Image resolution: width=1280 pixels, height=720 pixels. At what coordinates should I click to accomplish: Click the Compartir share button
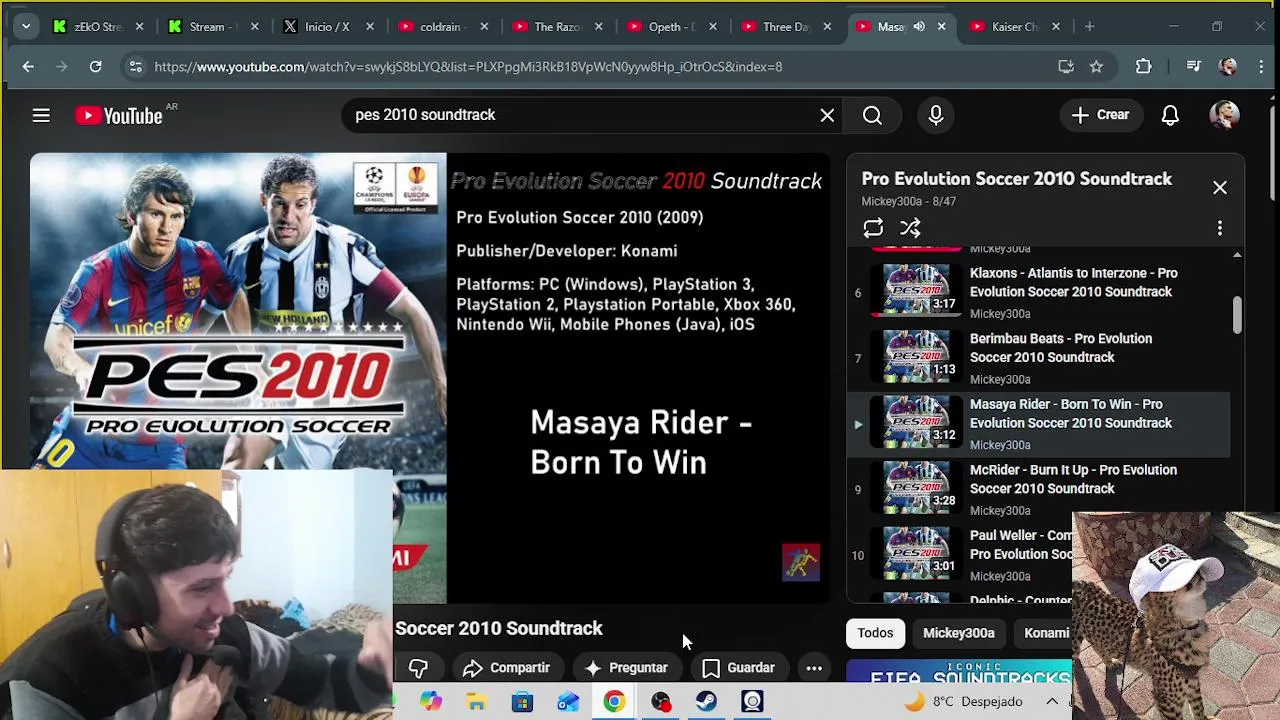(x=507, y=668)
